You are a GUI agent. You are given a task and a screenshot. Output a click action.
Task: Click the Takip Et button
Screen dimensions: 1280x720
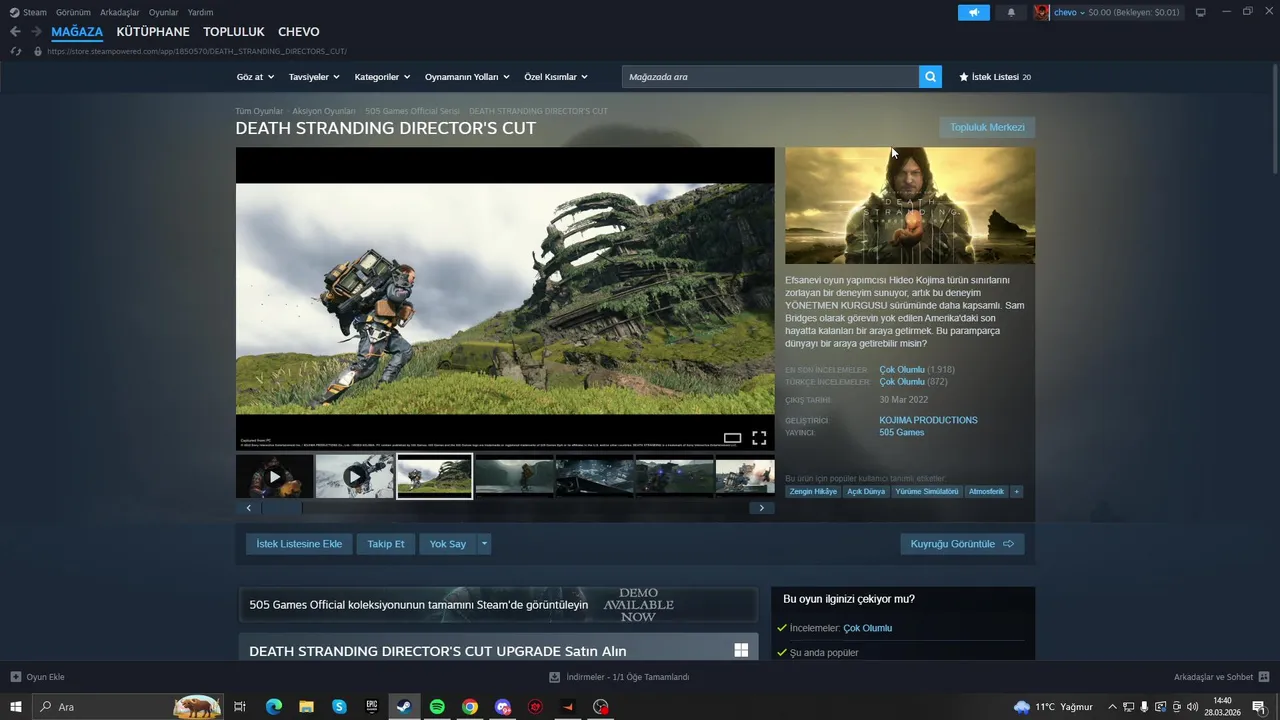coord(386,544)
